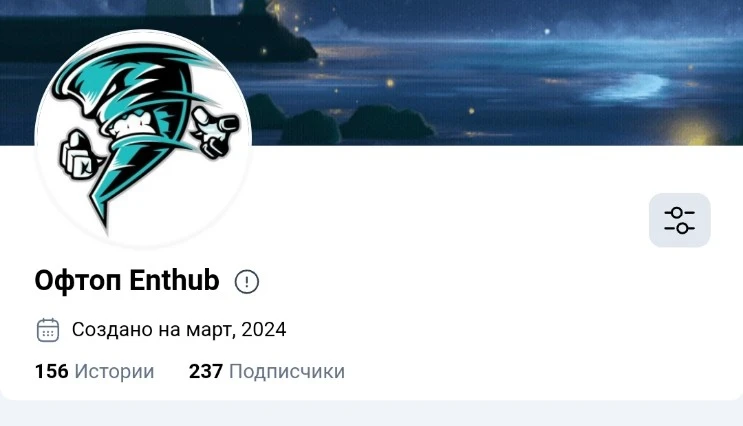Click the 237 subscribers count
This screenshot has height=426, width=743.
tap(206, 372)
